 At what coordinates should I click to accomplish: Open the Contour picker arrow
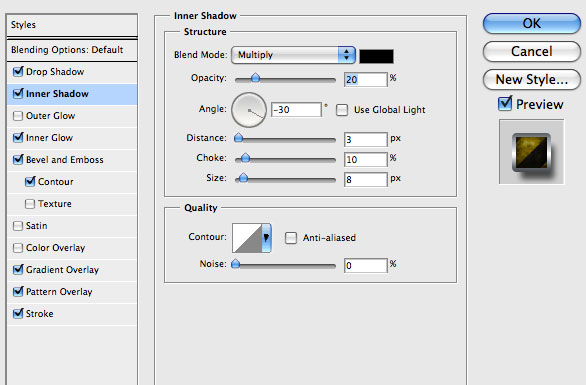pos(266,238)
